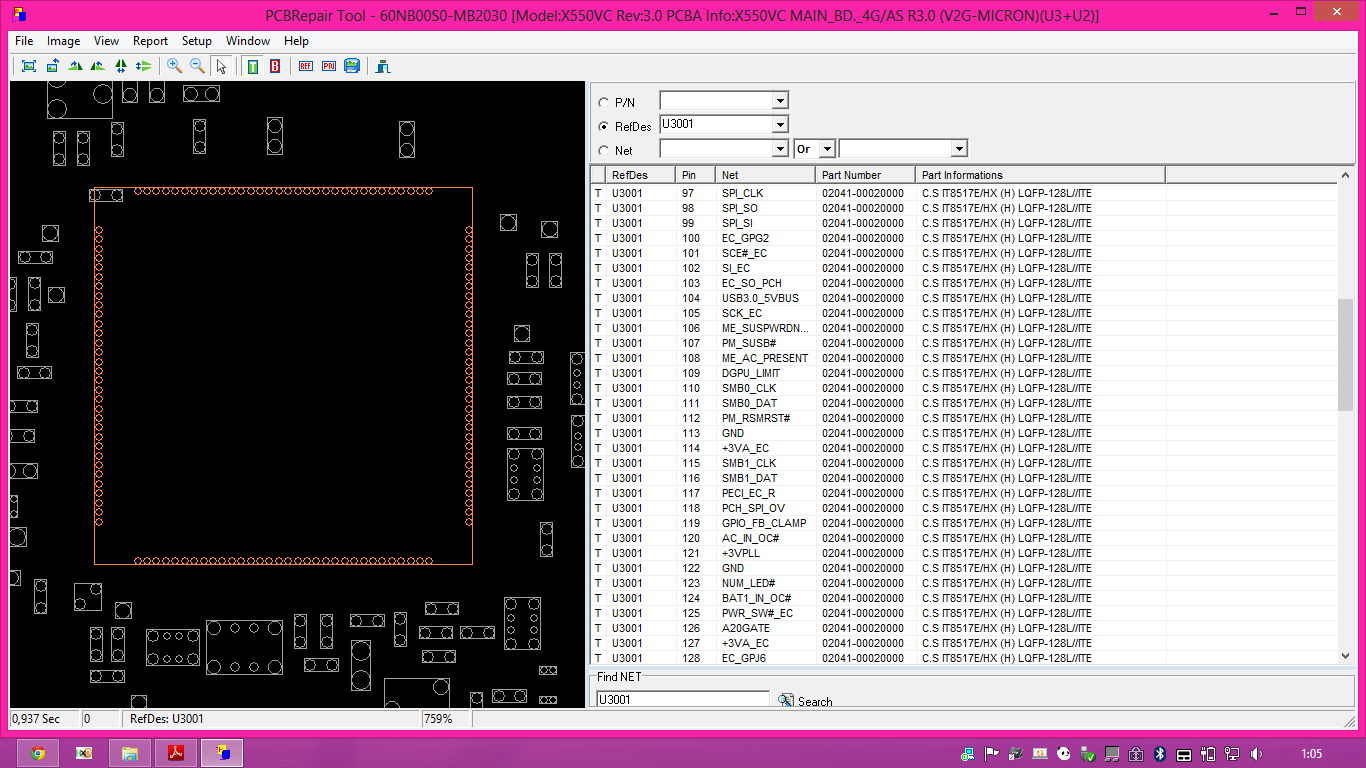
Task: Click the Part Number column header
Action: click(864, 175)
